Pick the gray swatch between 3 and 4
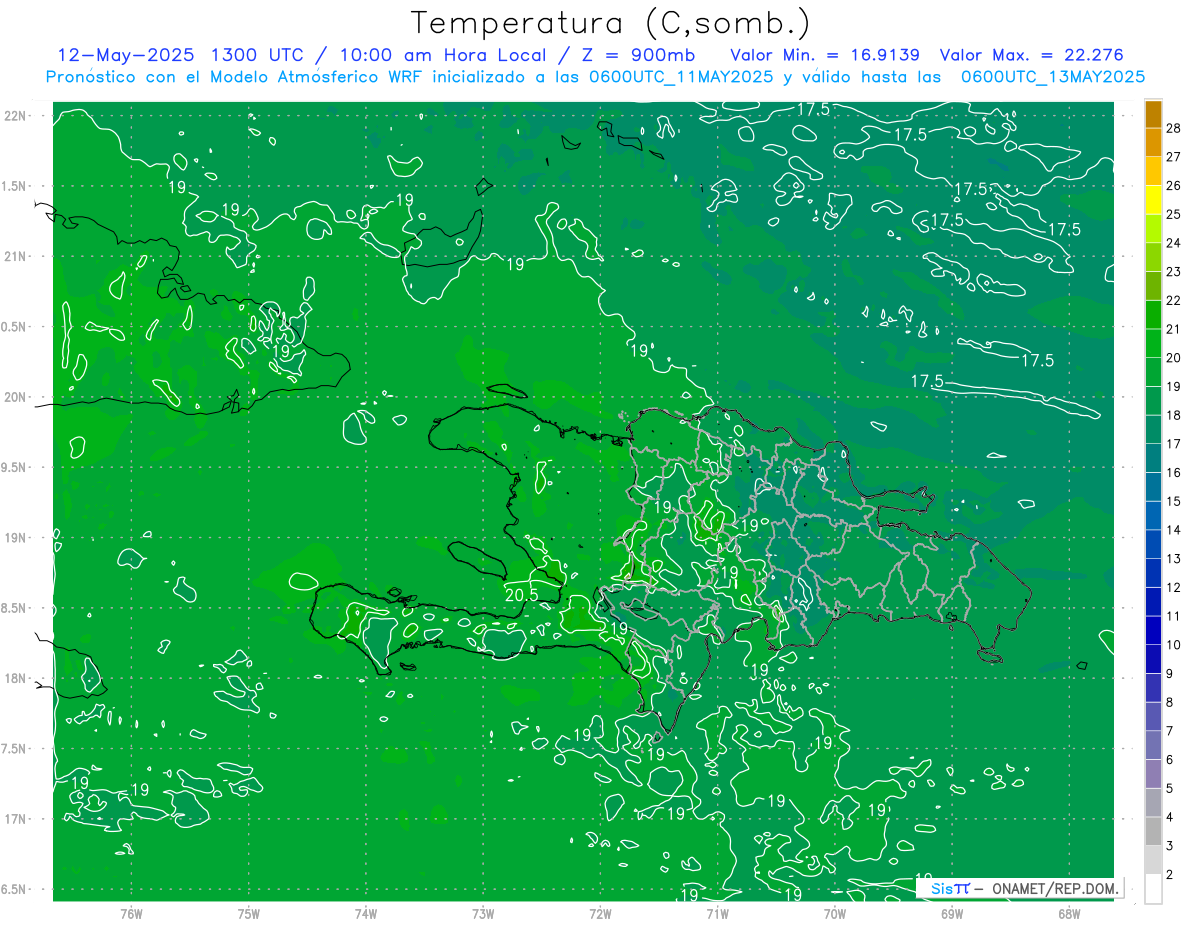 click(x=1154, y=831)
